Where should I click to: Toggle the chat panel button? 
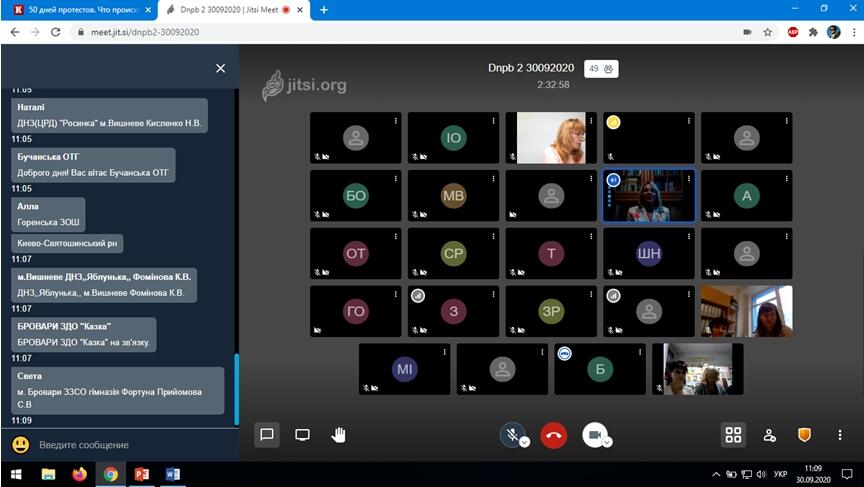[x=267, y=435]
